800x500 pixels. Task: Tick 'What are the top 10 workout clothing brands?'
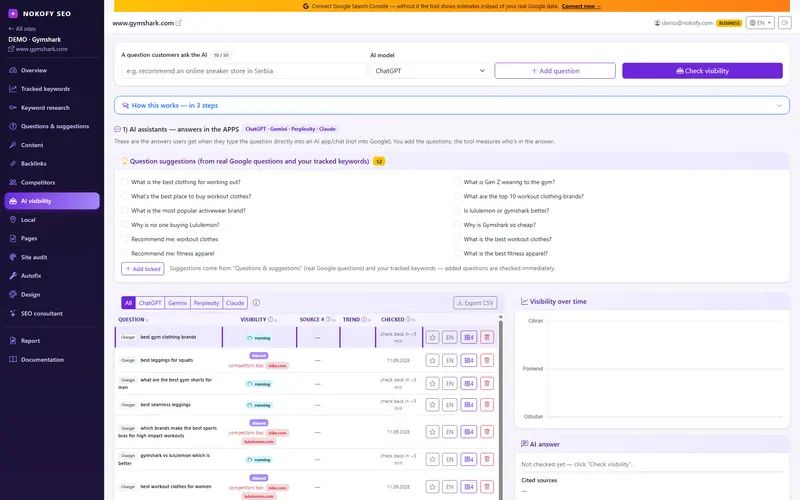[457, 196]
